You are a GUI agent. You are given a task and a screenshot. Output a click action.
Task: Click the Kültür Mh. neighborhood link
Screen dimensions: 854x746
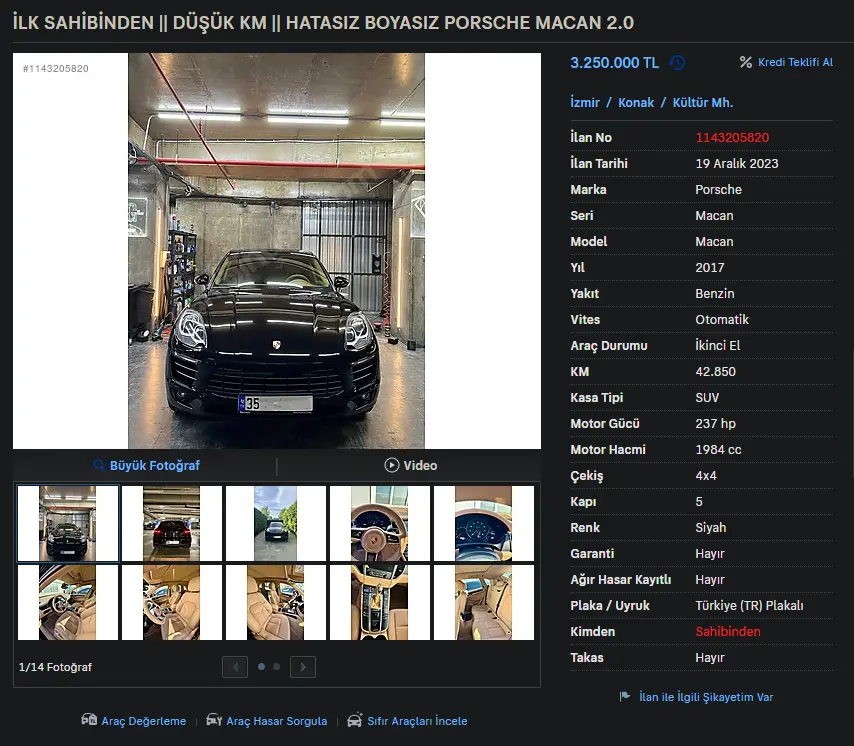(x=703, y=102)
